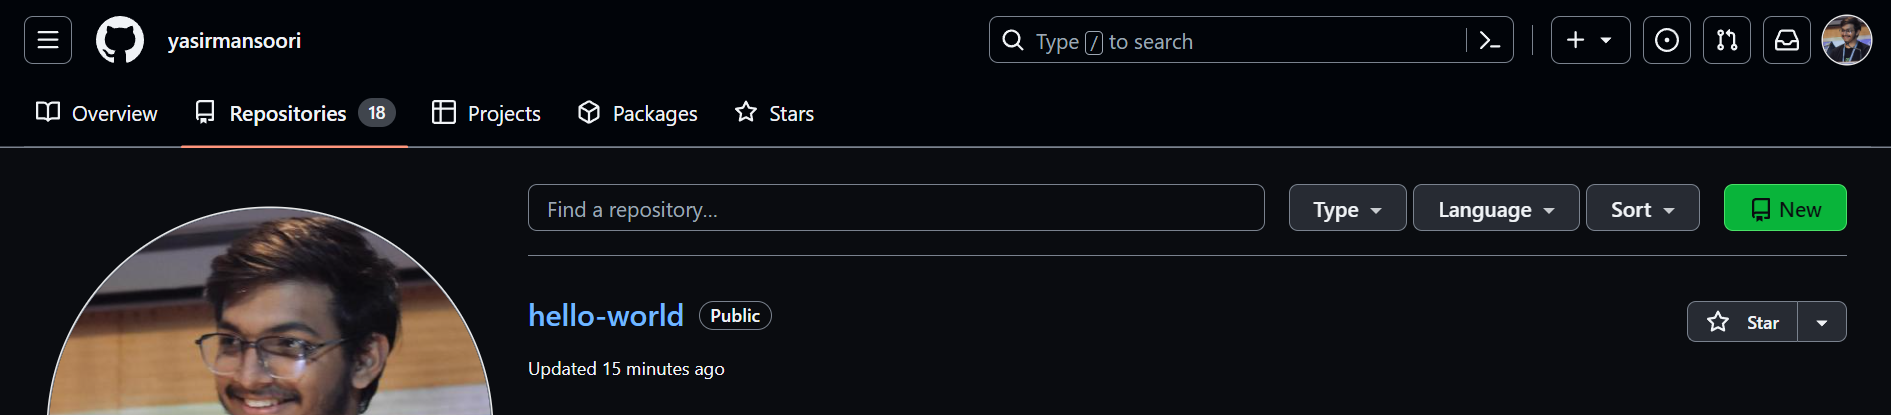Open the Issues icon in header
This screenshot has height=415, width=1891.
(1667, 40)
